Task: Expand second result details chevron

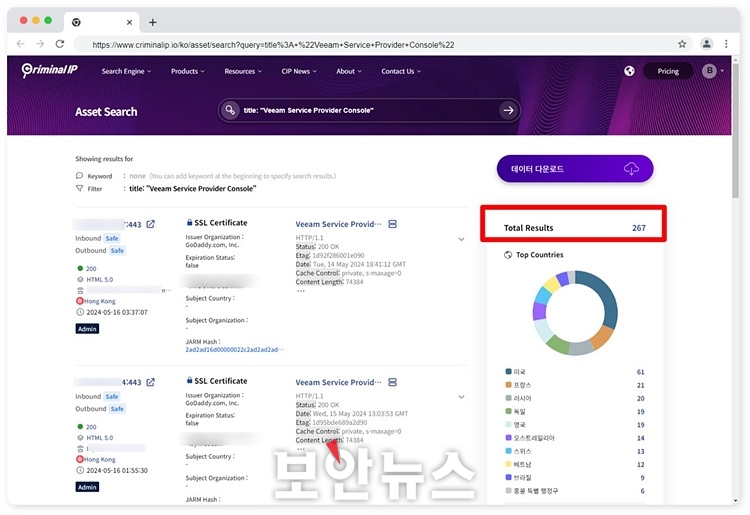Action: coord(461,396)
